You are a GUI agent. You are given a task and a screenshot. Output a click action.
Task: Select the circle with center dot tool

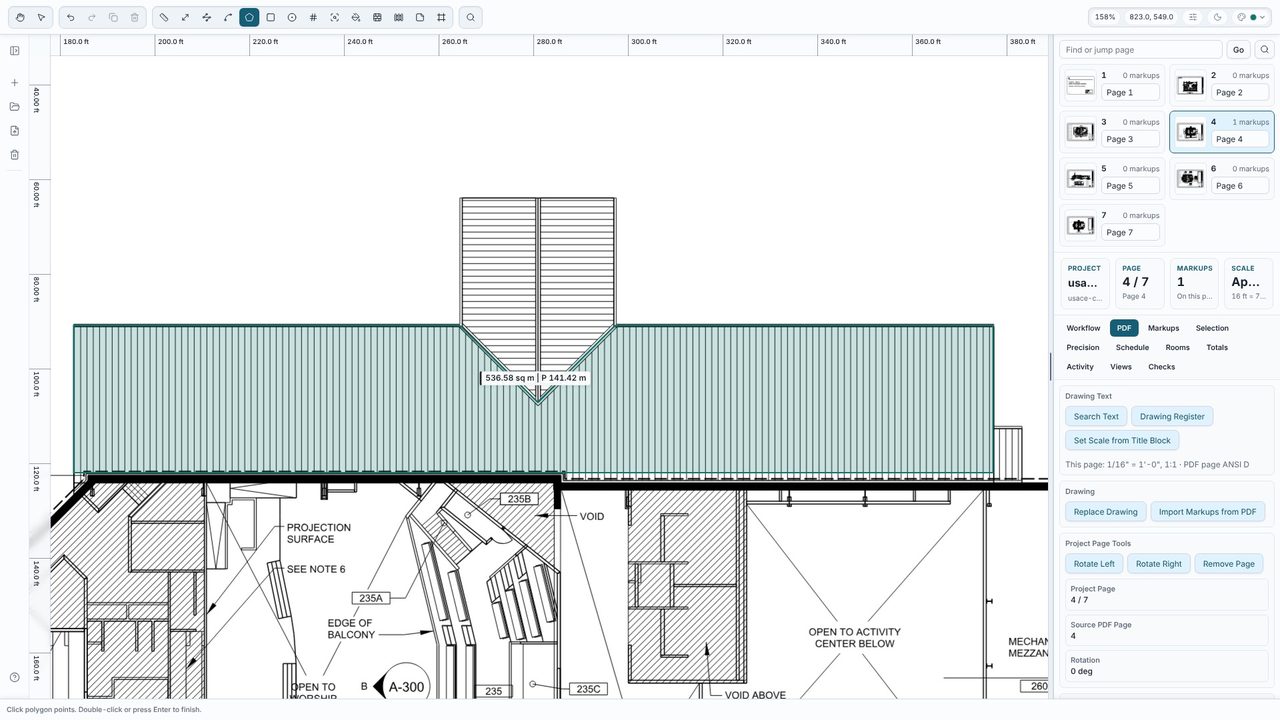point(292,17)
